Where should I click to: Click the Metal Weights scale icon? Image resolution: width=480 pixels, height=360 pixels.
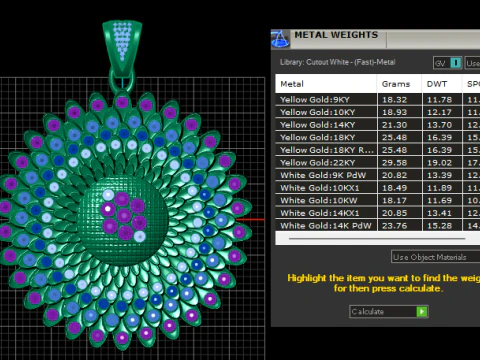[x=280, y=39]
